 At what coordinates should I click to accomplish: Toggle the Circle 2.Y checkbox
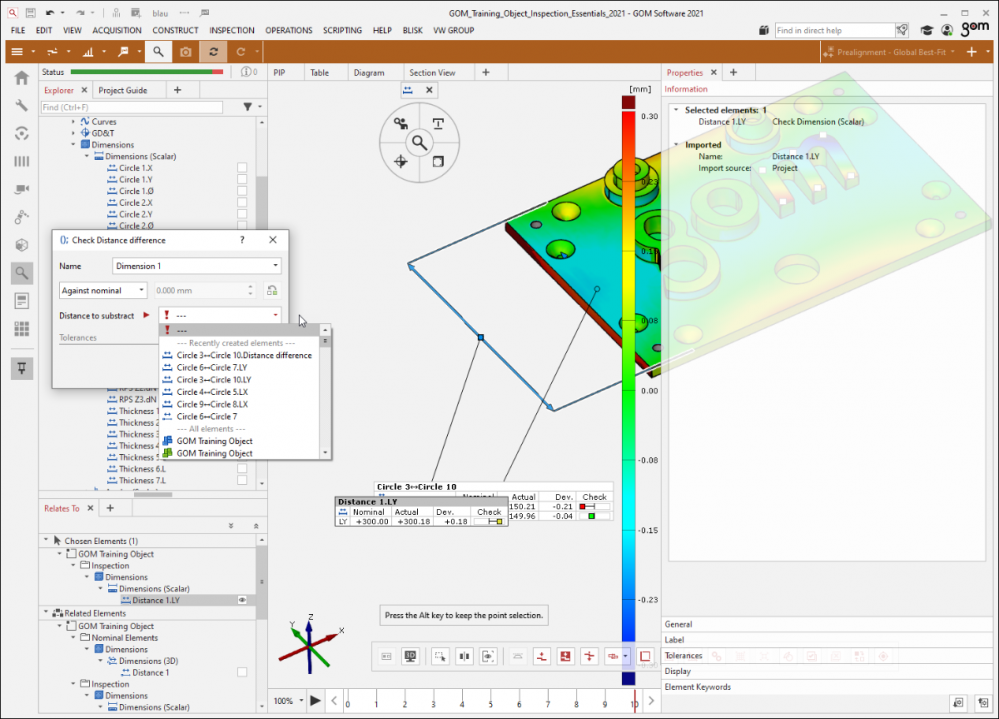click(242, 215)
